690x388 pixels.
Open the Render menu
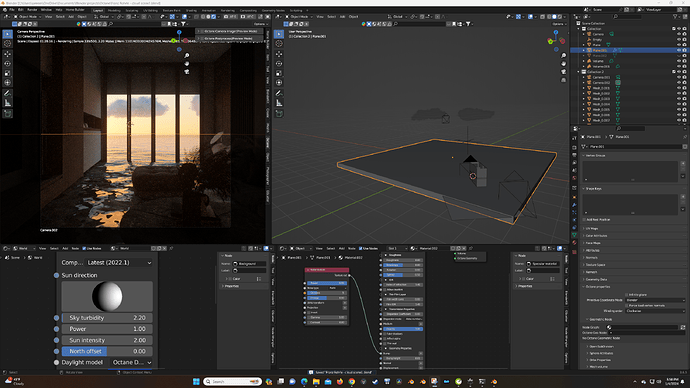(x=33, y=10)
